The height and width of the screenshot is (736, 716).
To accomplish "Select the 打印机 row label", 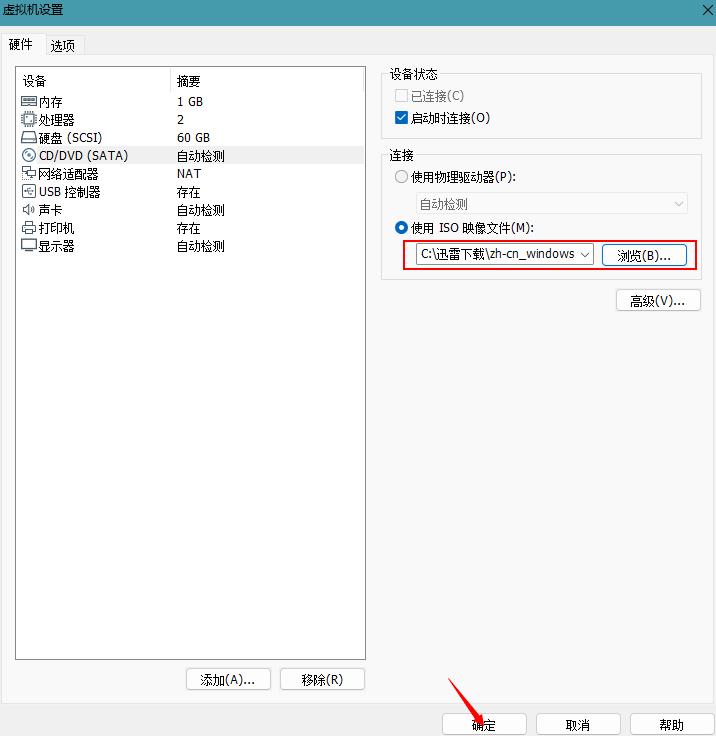I will coord(56,228).
